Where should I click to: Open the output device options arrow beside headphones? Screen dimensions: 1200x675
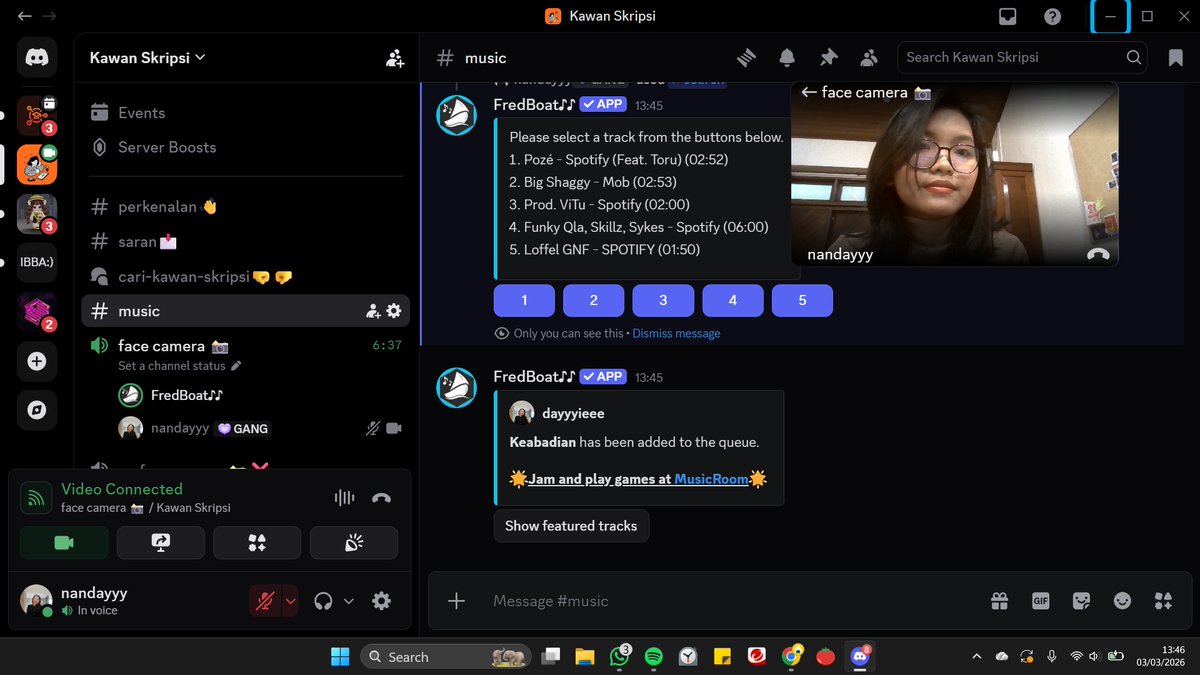[x=349, y=601]
